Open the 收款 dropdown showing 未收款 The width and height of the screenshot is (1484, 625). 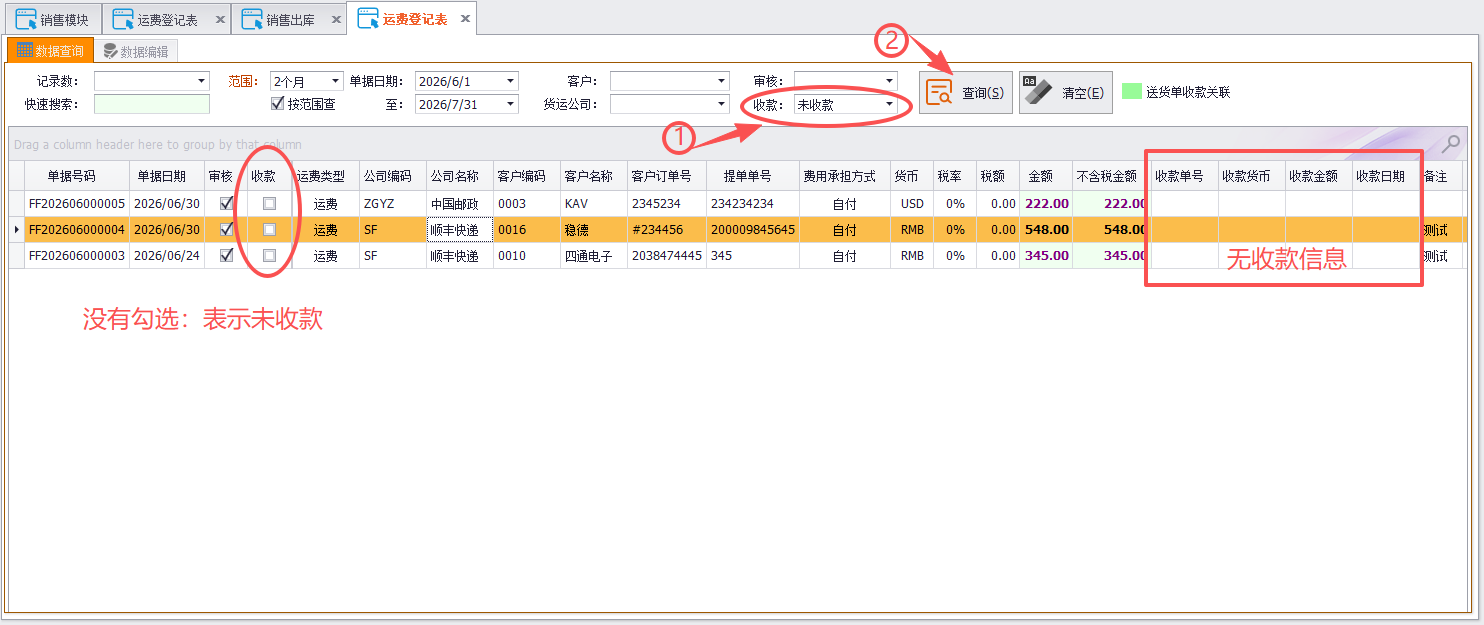889,104
